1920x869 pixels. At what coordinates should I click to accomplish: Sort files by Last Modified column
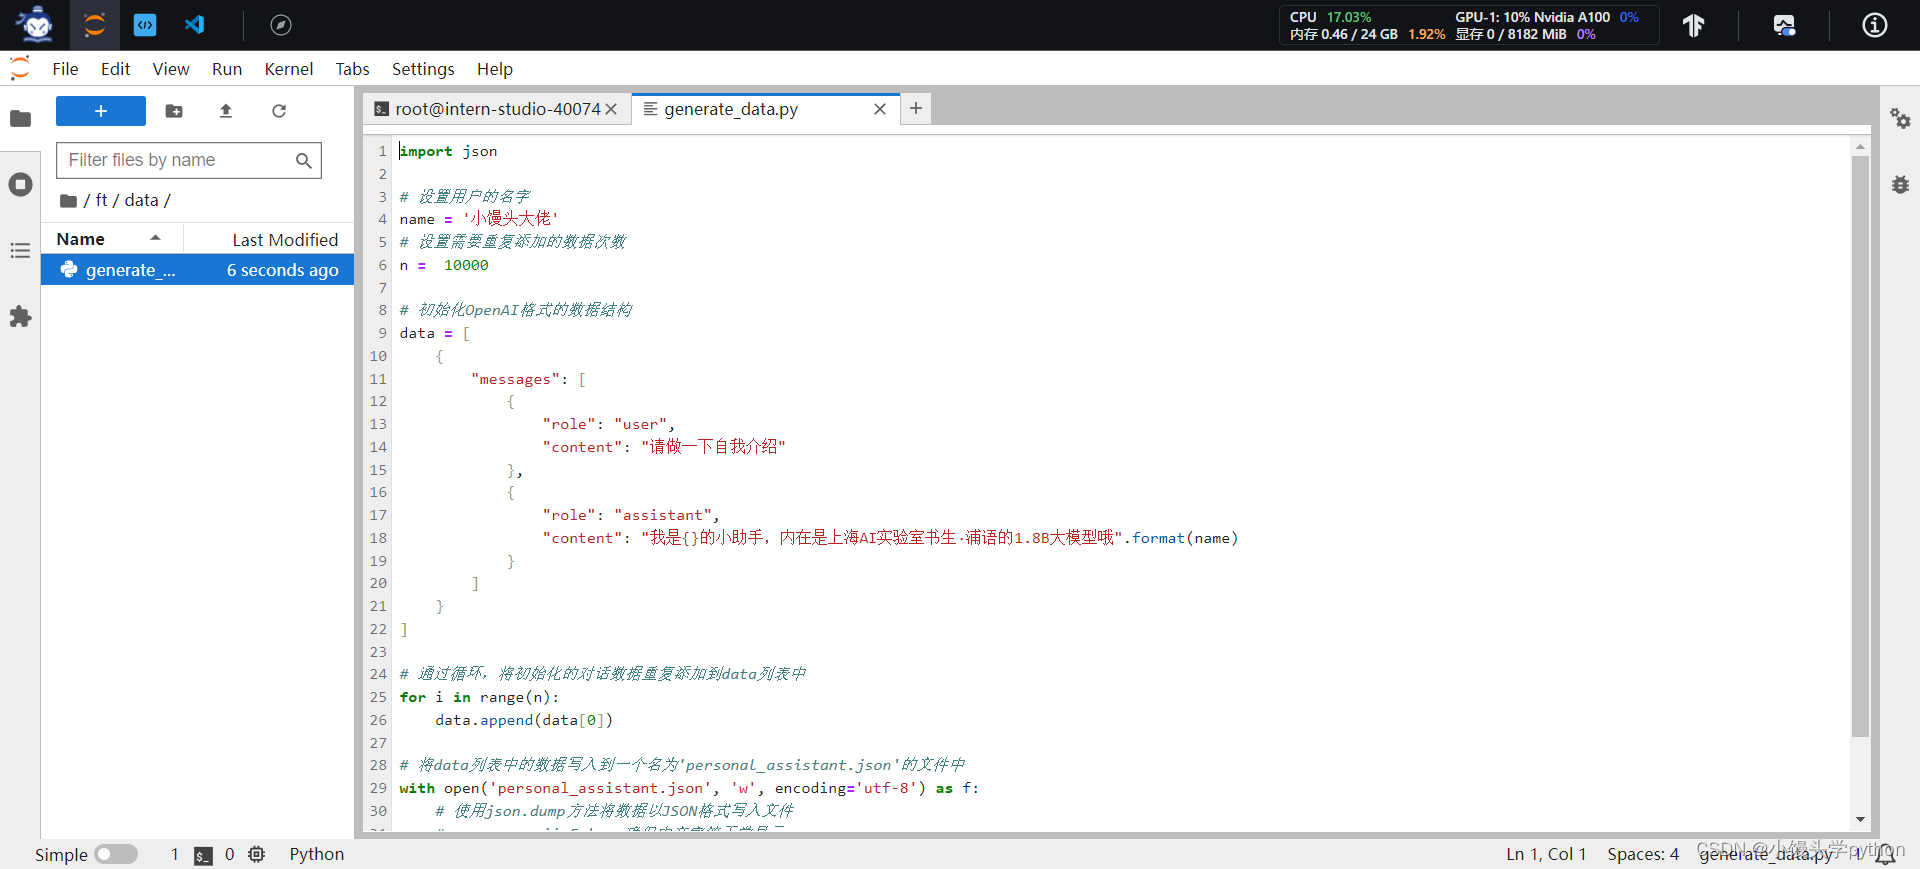coord(268,239)
